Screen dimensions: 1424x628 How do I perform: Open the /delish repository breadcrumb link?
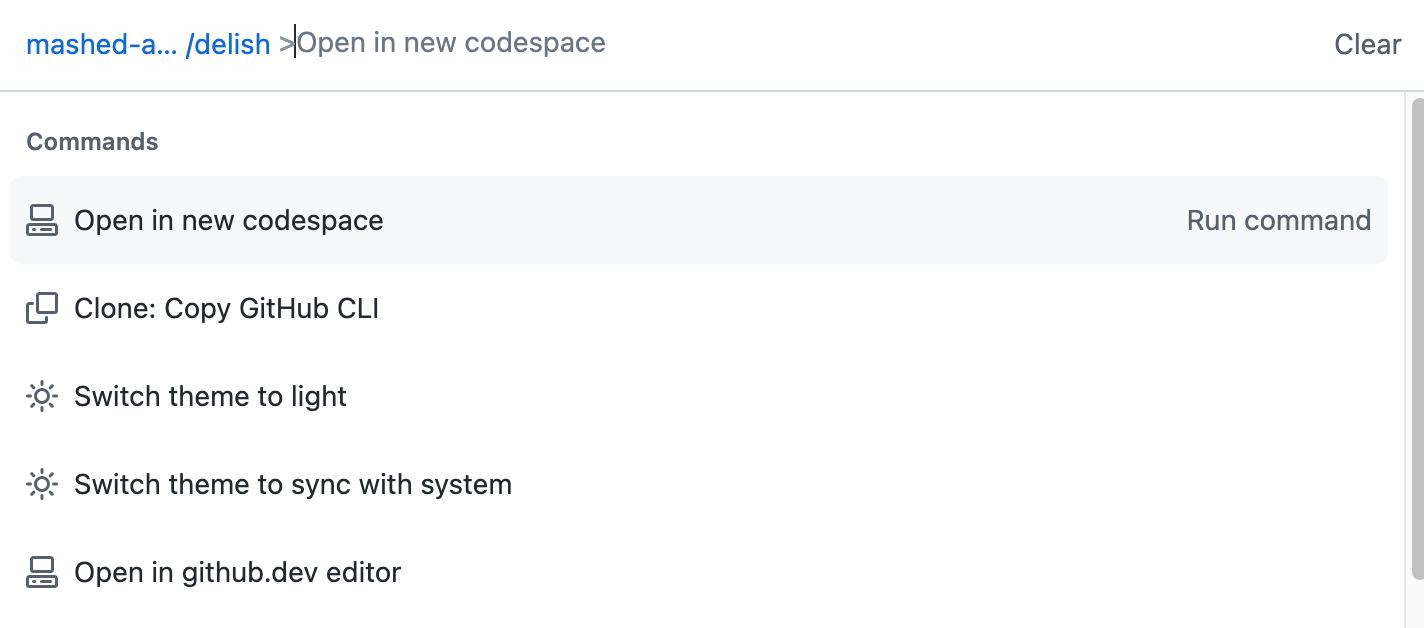(x=228, y=44)
